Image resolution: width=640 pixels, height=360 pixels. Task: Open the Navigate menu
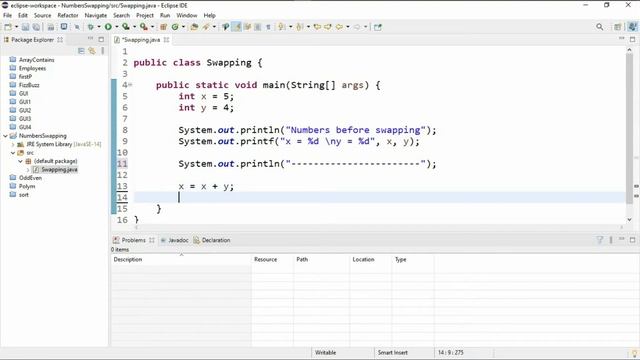(x=96, y=15)
